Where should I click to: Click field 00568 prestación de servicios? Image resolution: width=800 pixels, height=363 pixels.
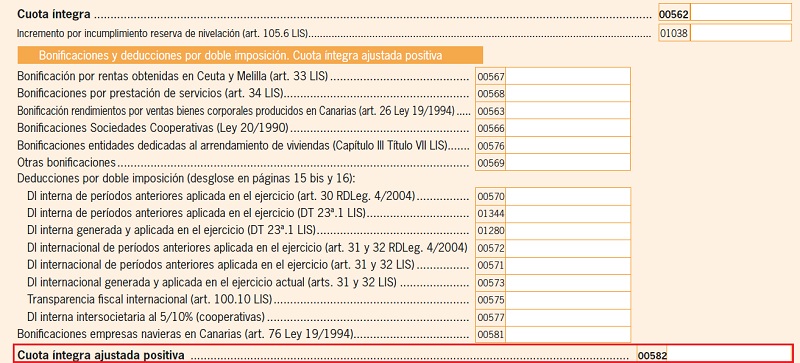click(568, 93)
